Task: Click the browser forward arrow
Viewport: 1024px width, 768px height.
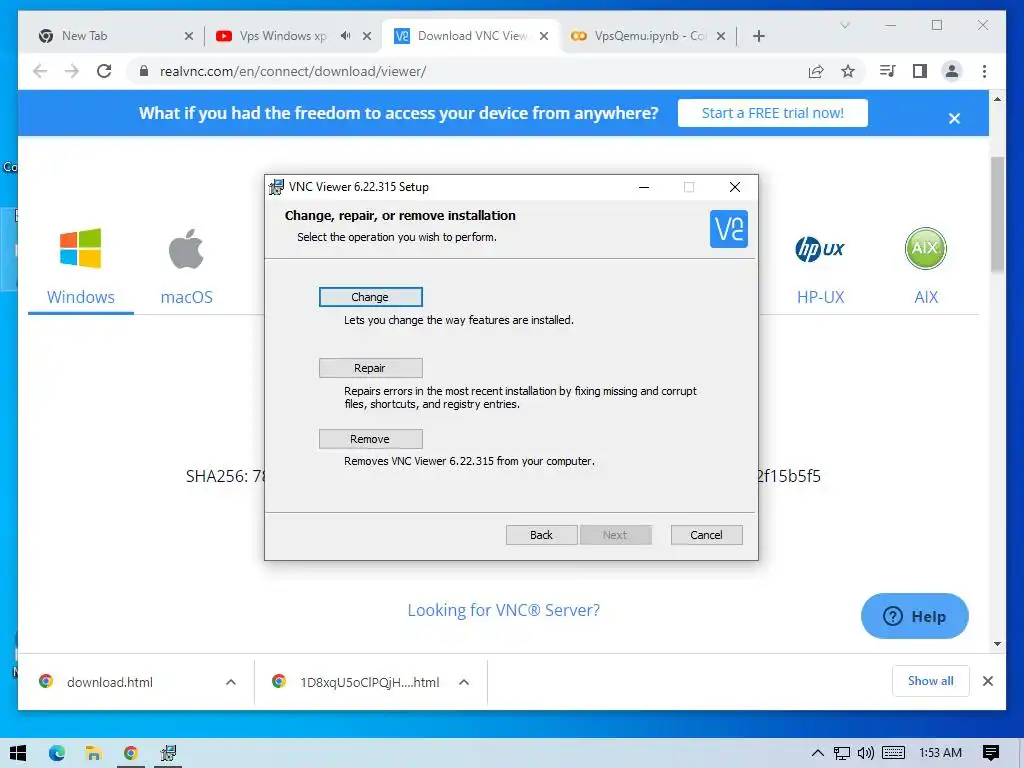Action: coord(72,71)
